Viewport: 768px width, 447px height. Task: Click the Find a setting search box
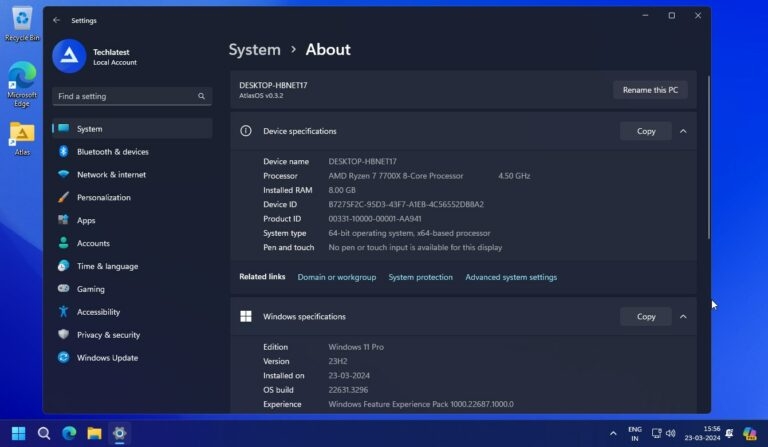tap(132, 96)
